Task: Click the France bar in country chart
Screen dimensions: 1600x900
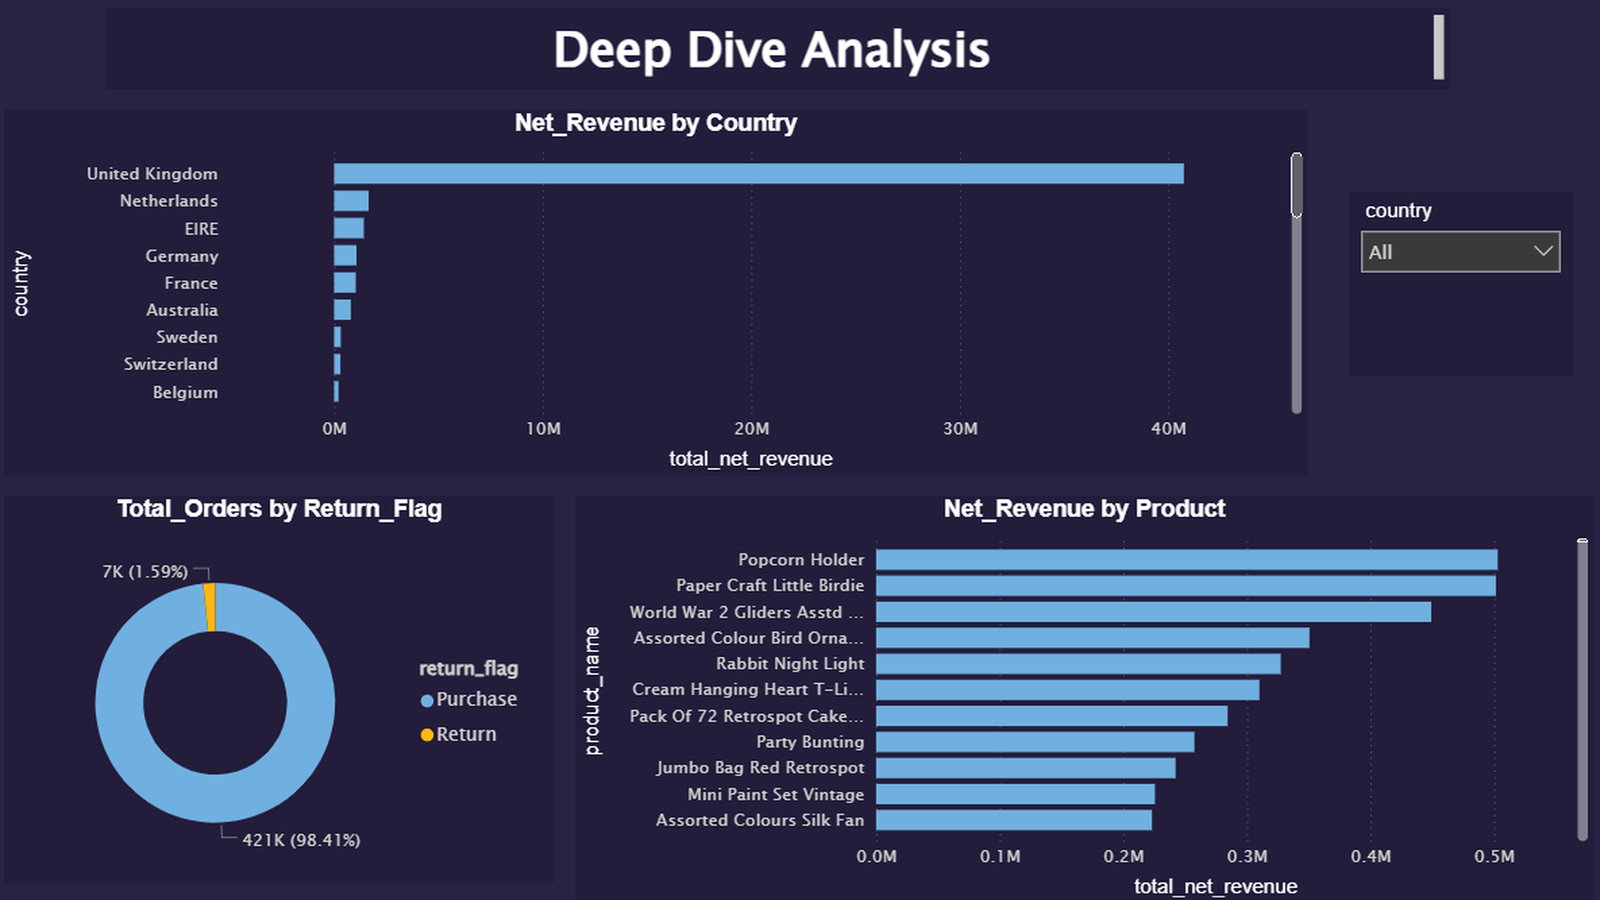Action: click(345, 283)
